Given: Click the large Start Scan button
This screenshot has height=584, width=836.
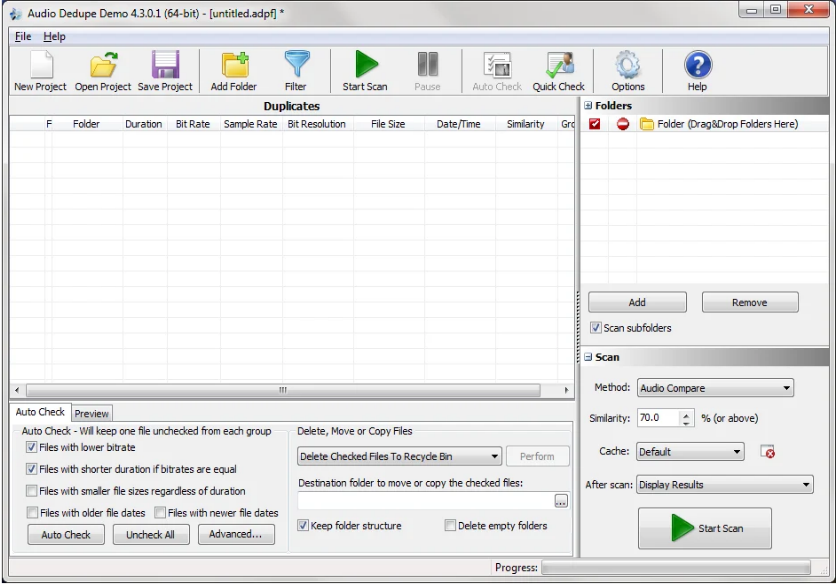Looking at the screenshot, I should tap(705, 528).
